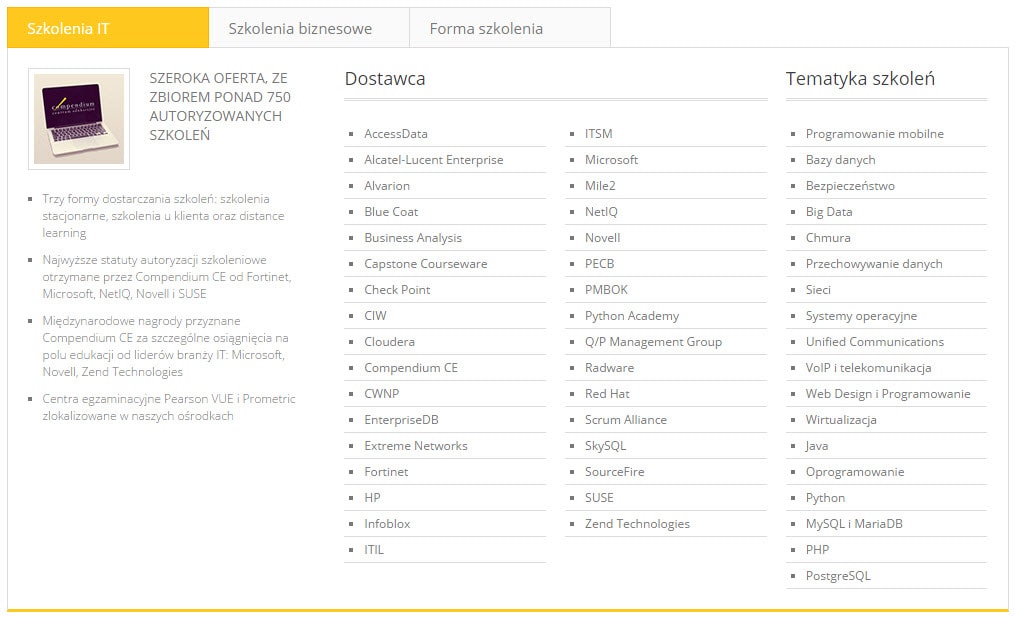Click the Red Hat provider link
1015x618 pixels.
pyautogui.click(x=607, y=394)
